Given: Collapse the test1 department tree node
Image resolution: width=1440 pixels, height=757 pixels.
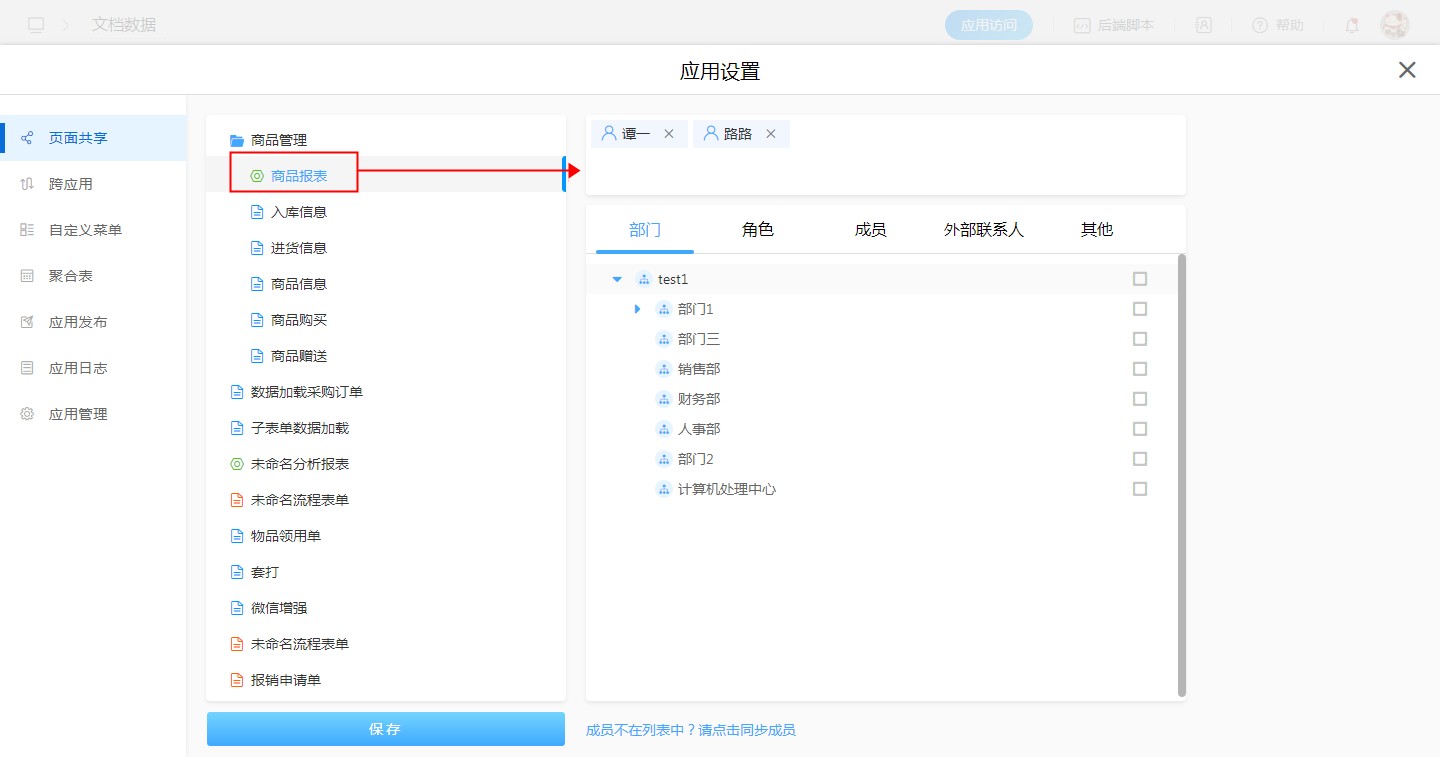Looking at the screenshot, I should click(617, 279).
